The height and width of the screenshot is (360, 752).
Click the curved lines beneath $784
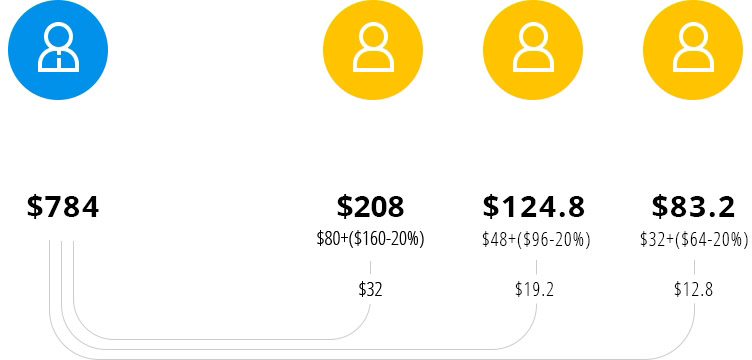click(x=61, y=288)
